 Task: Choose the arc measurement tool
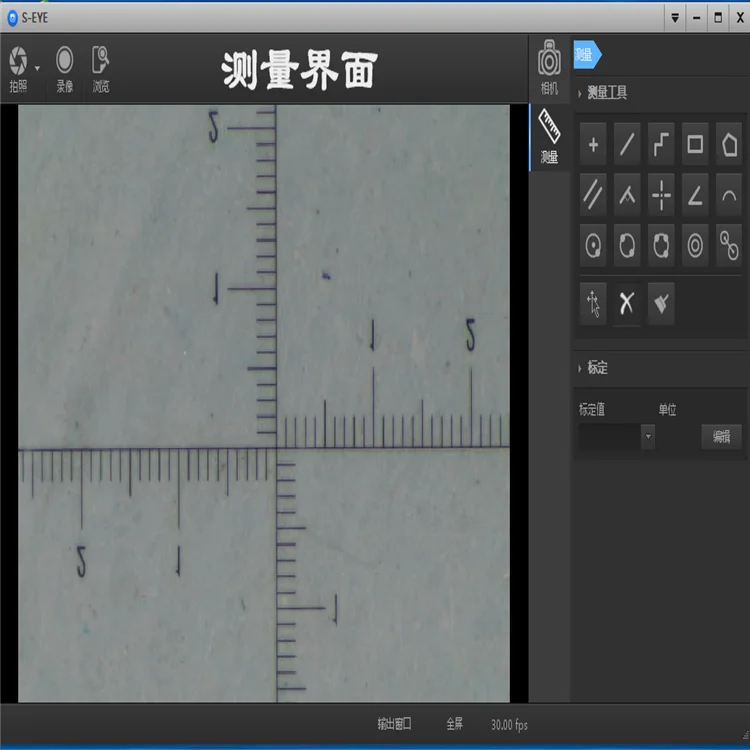coord(729,195)
